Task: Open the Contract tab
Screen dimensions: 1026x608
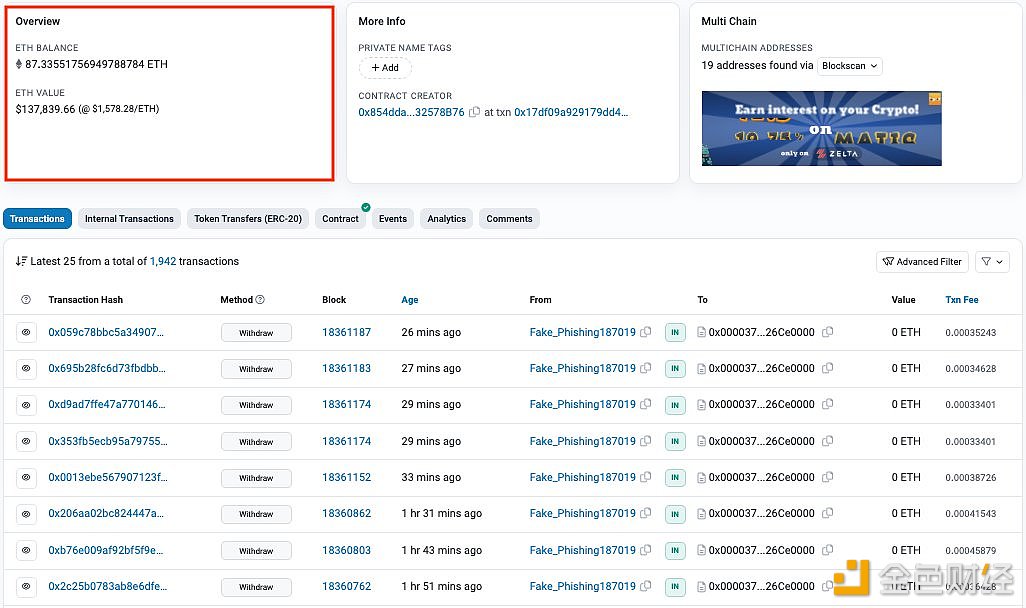Action: click(340, 219)
